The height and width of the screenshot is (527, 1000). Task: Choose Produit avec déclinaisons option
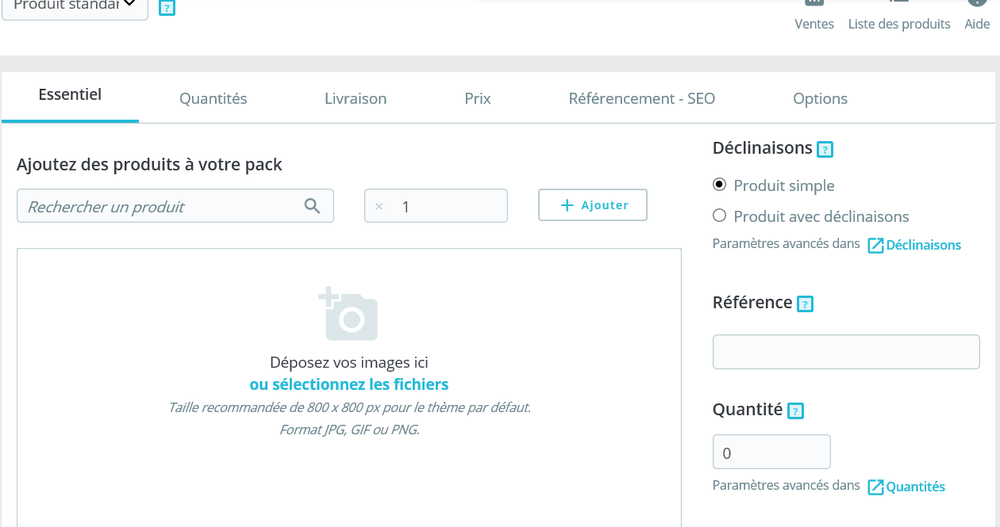[719, 215]
